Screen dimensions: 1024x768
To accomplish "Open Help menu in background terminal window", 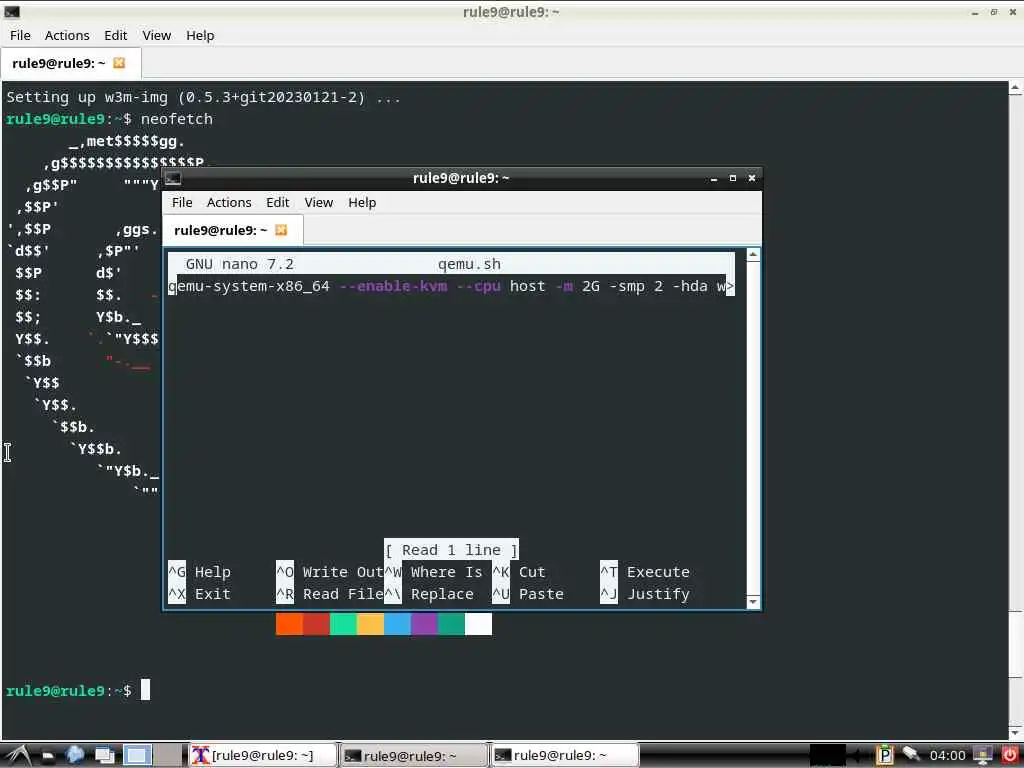I will point(200,35).
